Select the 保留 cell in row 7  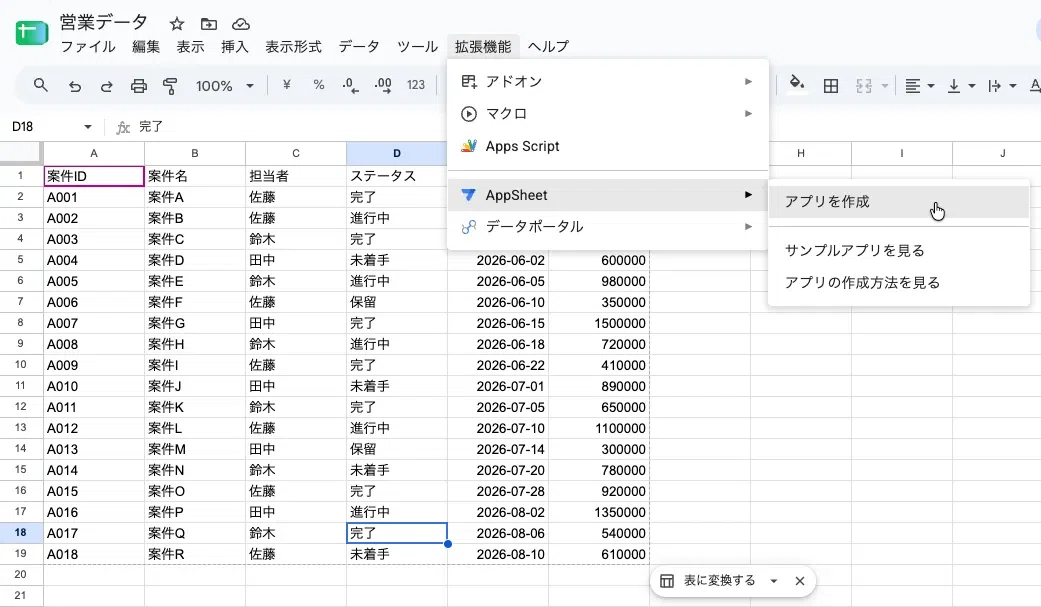coord(396,302)
